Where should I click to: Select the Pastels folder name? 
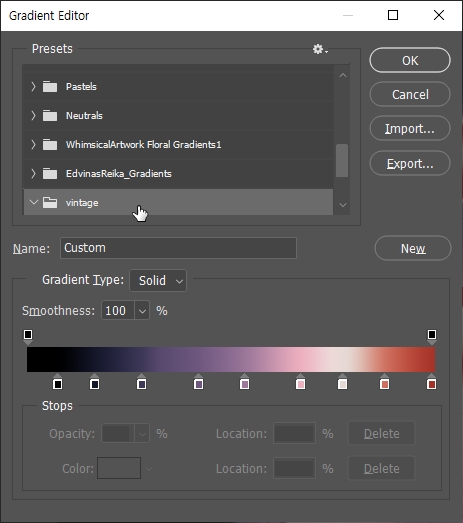tap(81, 87)
